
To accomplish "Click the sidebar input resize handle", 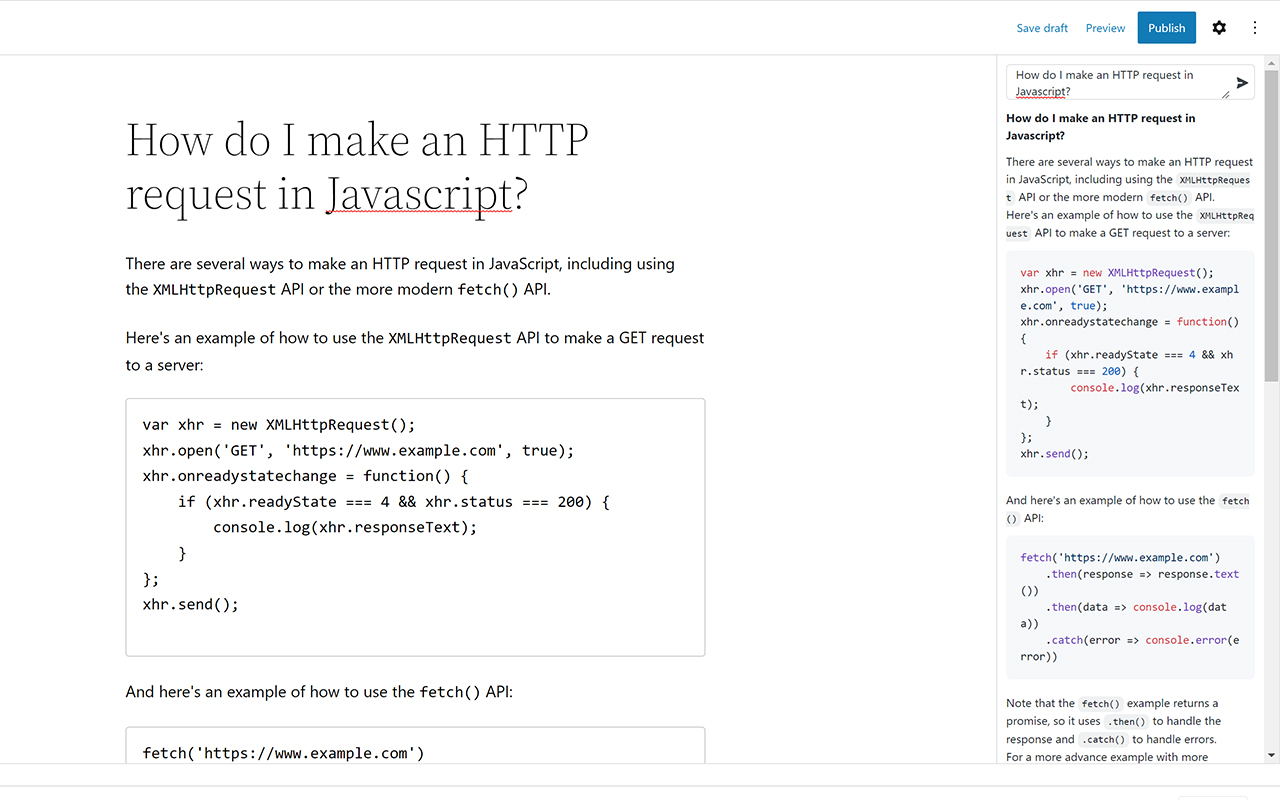I will [1225, 94].
